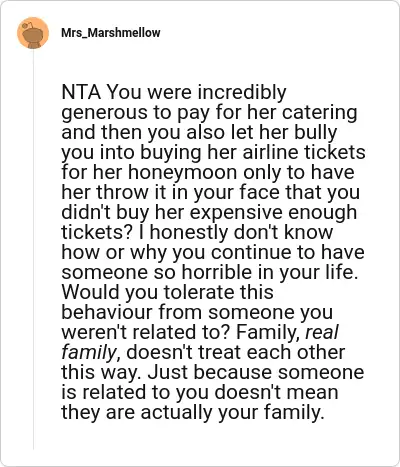
Task: Click the closing line "they are actually your family."
Action: point(193,412)
